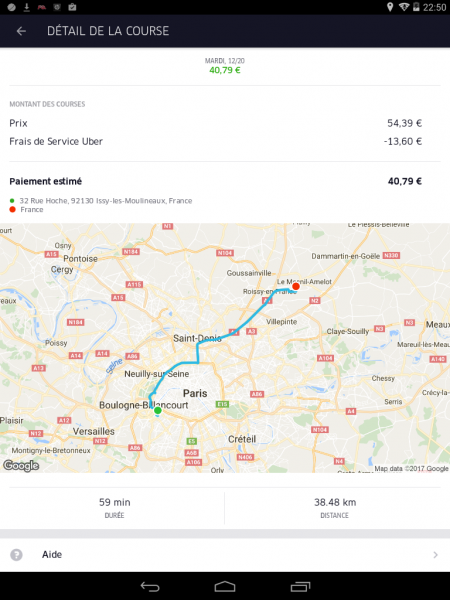Tap the France drop-off address line
Viewport: 450px width, 600px height.
(x=32, y=209)
